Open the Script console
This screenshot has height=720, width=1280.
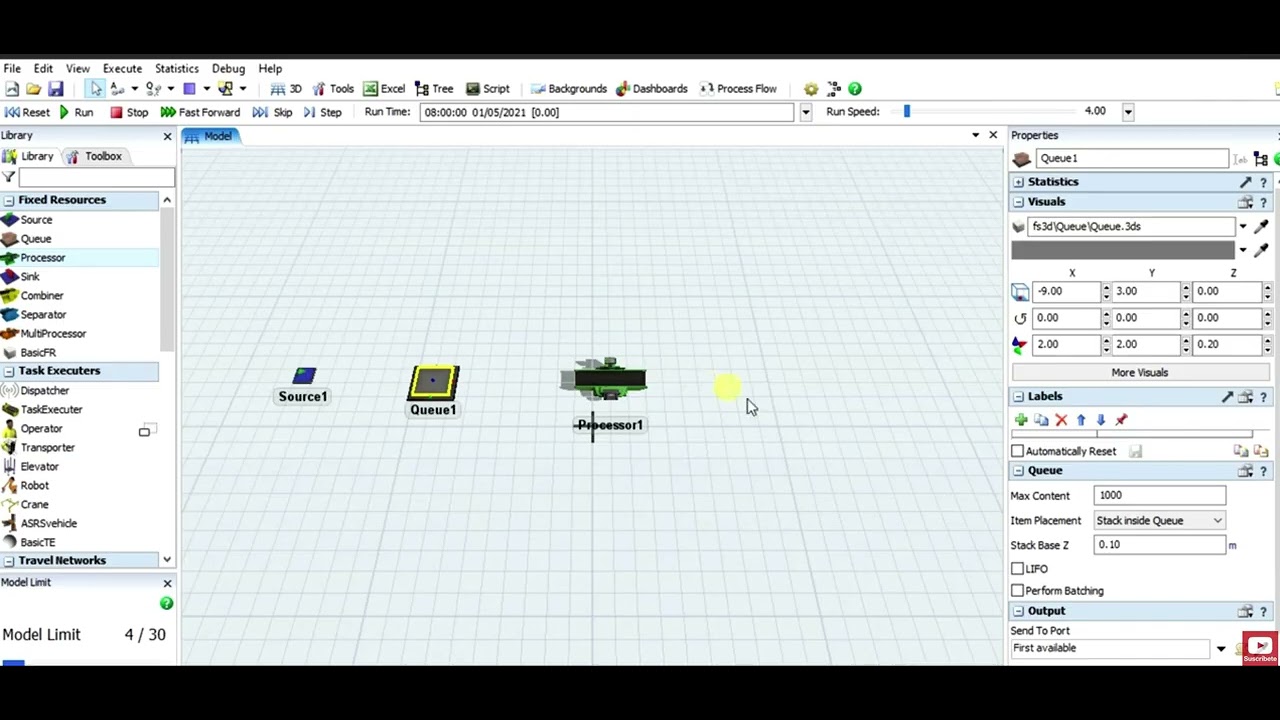(487, 89)
